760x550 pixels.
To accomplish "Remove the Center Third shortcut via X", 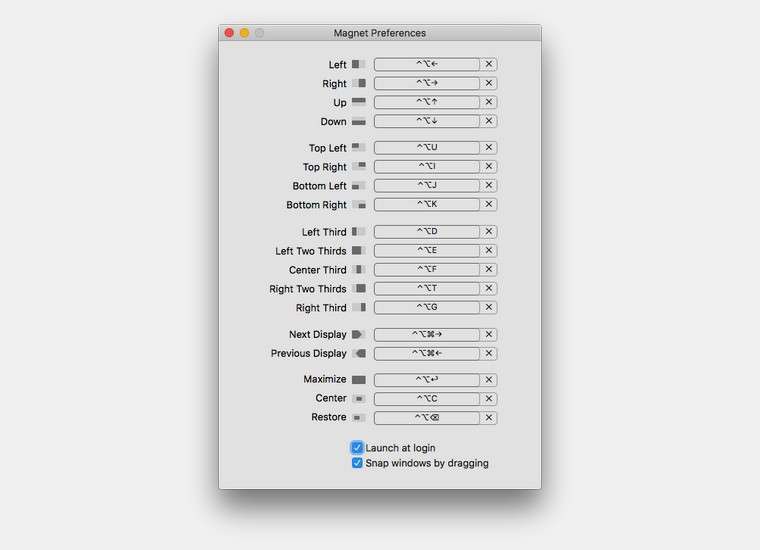I will (x=489, y=270).
